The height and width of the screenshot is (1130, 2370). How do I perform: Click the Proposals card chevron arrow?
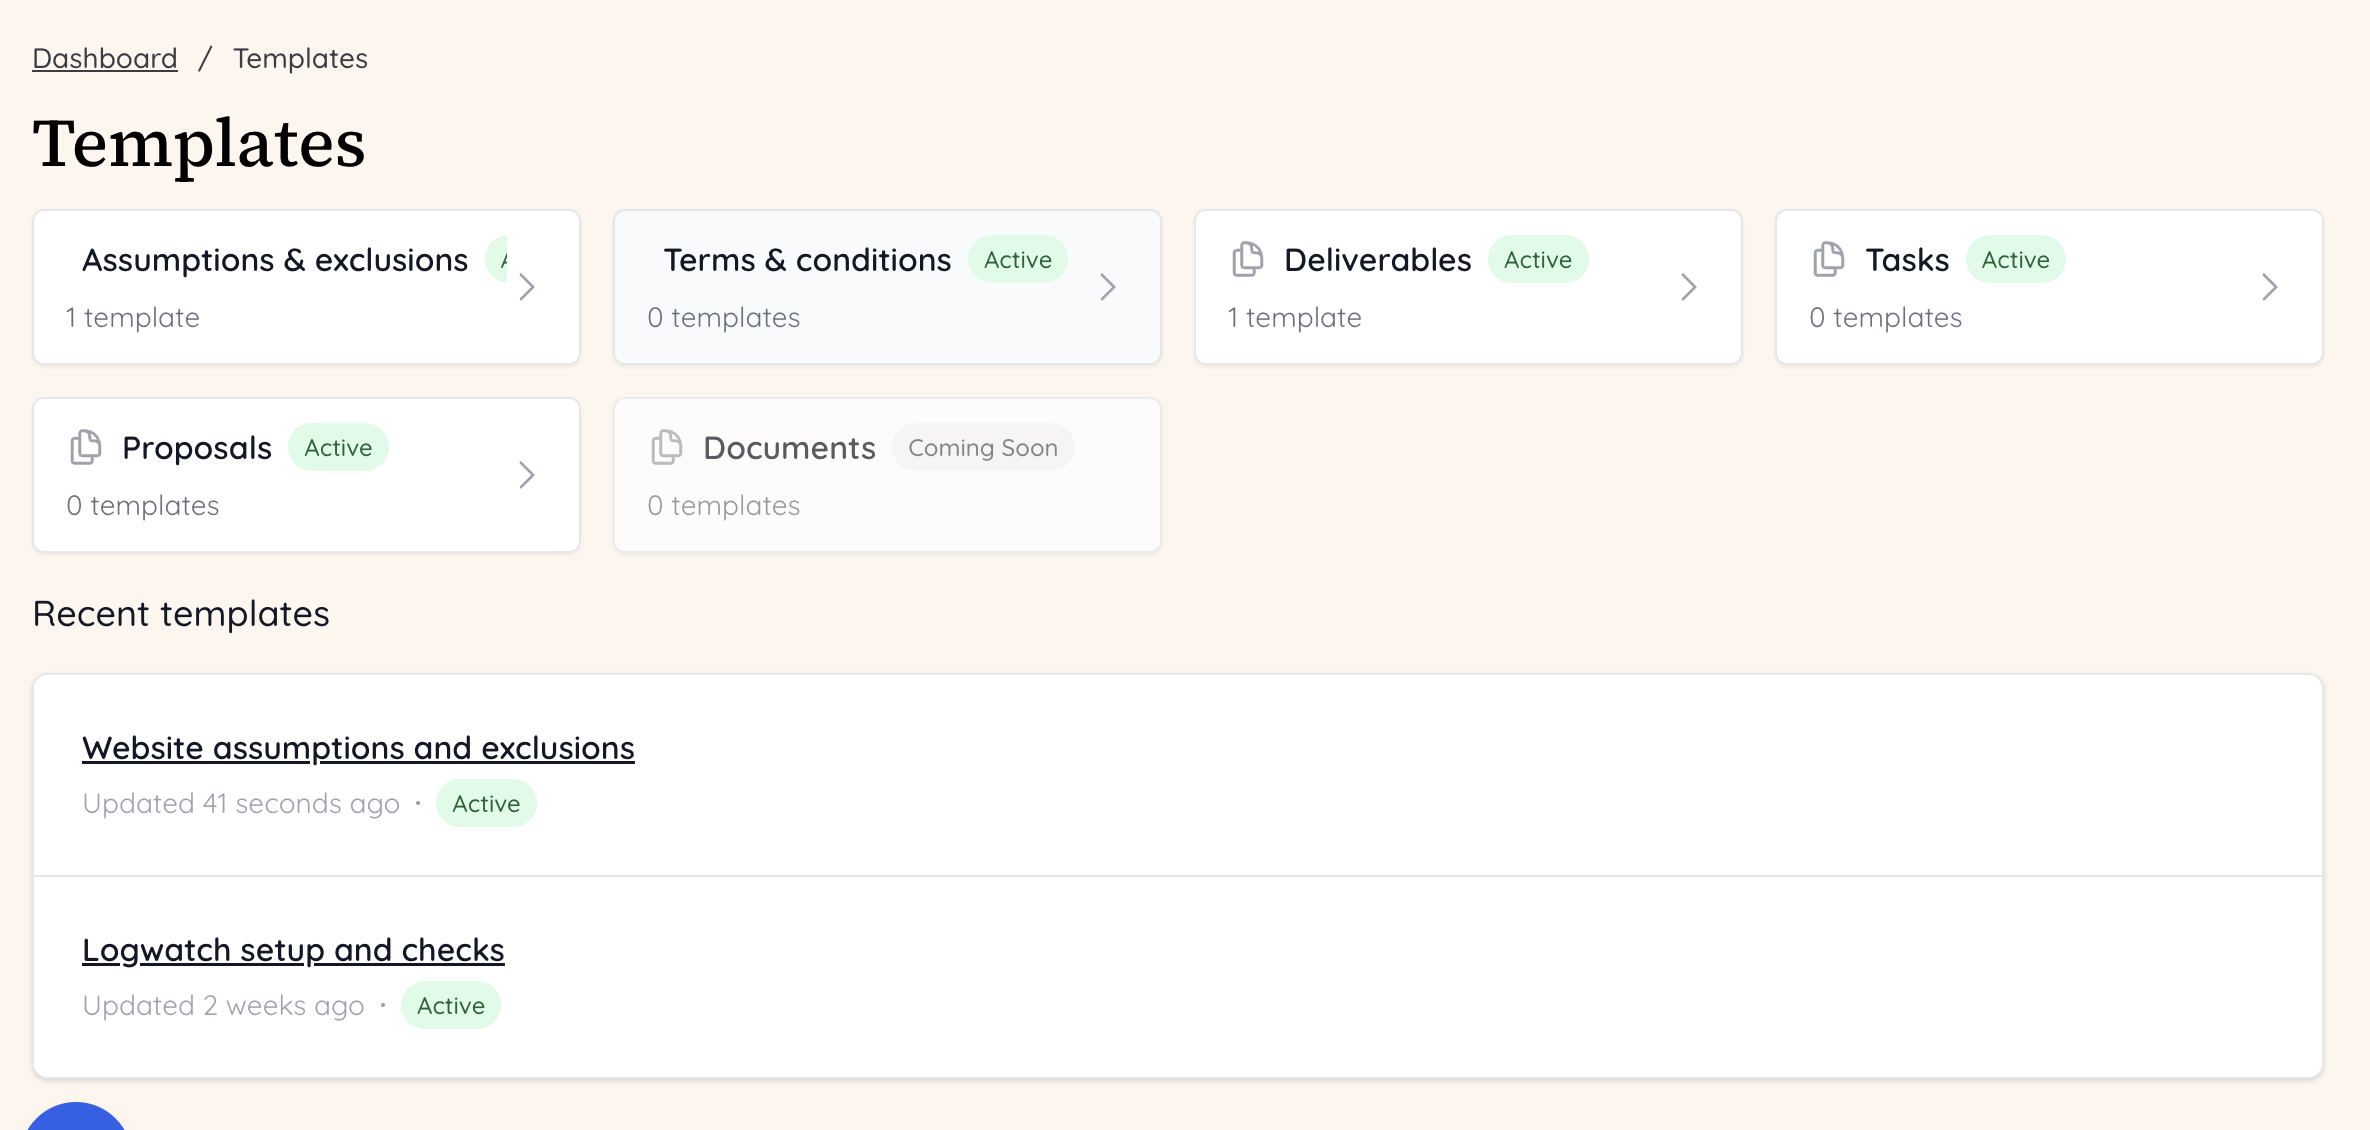click(x=527, y=475)
